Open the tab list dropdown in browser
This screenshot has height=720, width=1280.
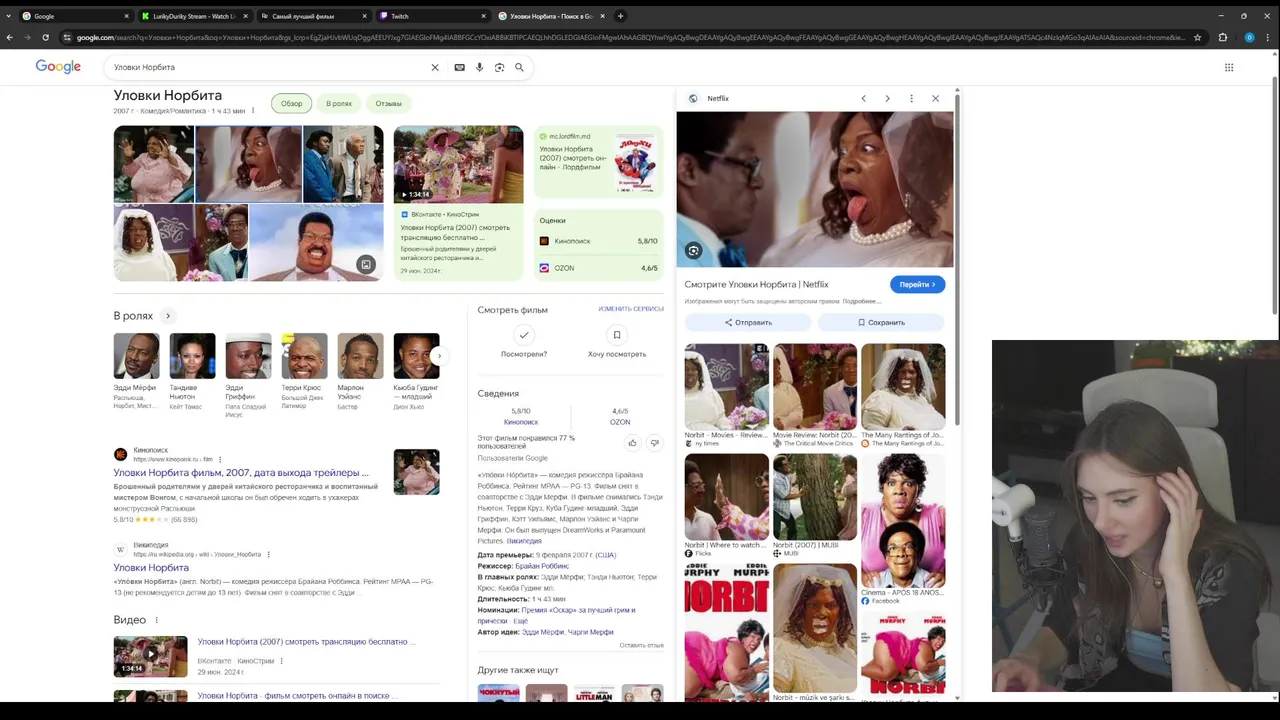(9, 16)
